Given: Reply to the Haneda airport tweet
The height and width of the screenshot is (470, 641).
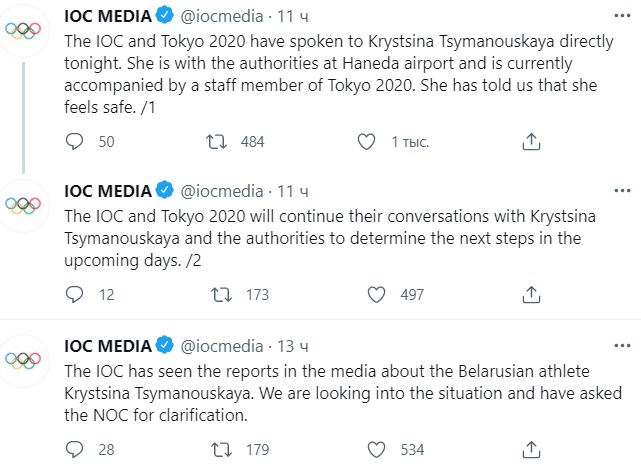Looking at the screenshot, I should coord(74,142).
